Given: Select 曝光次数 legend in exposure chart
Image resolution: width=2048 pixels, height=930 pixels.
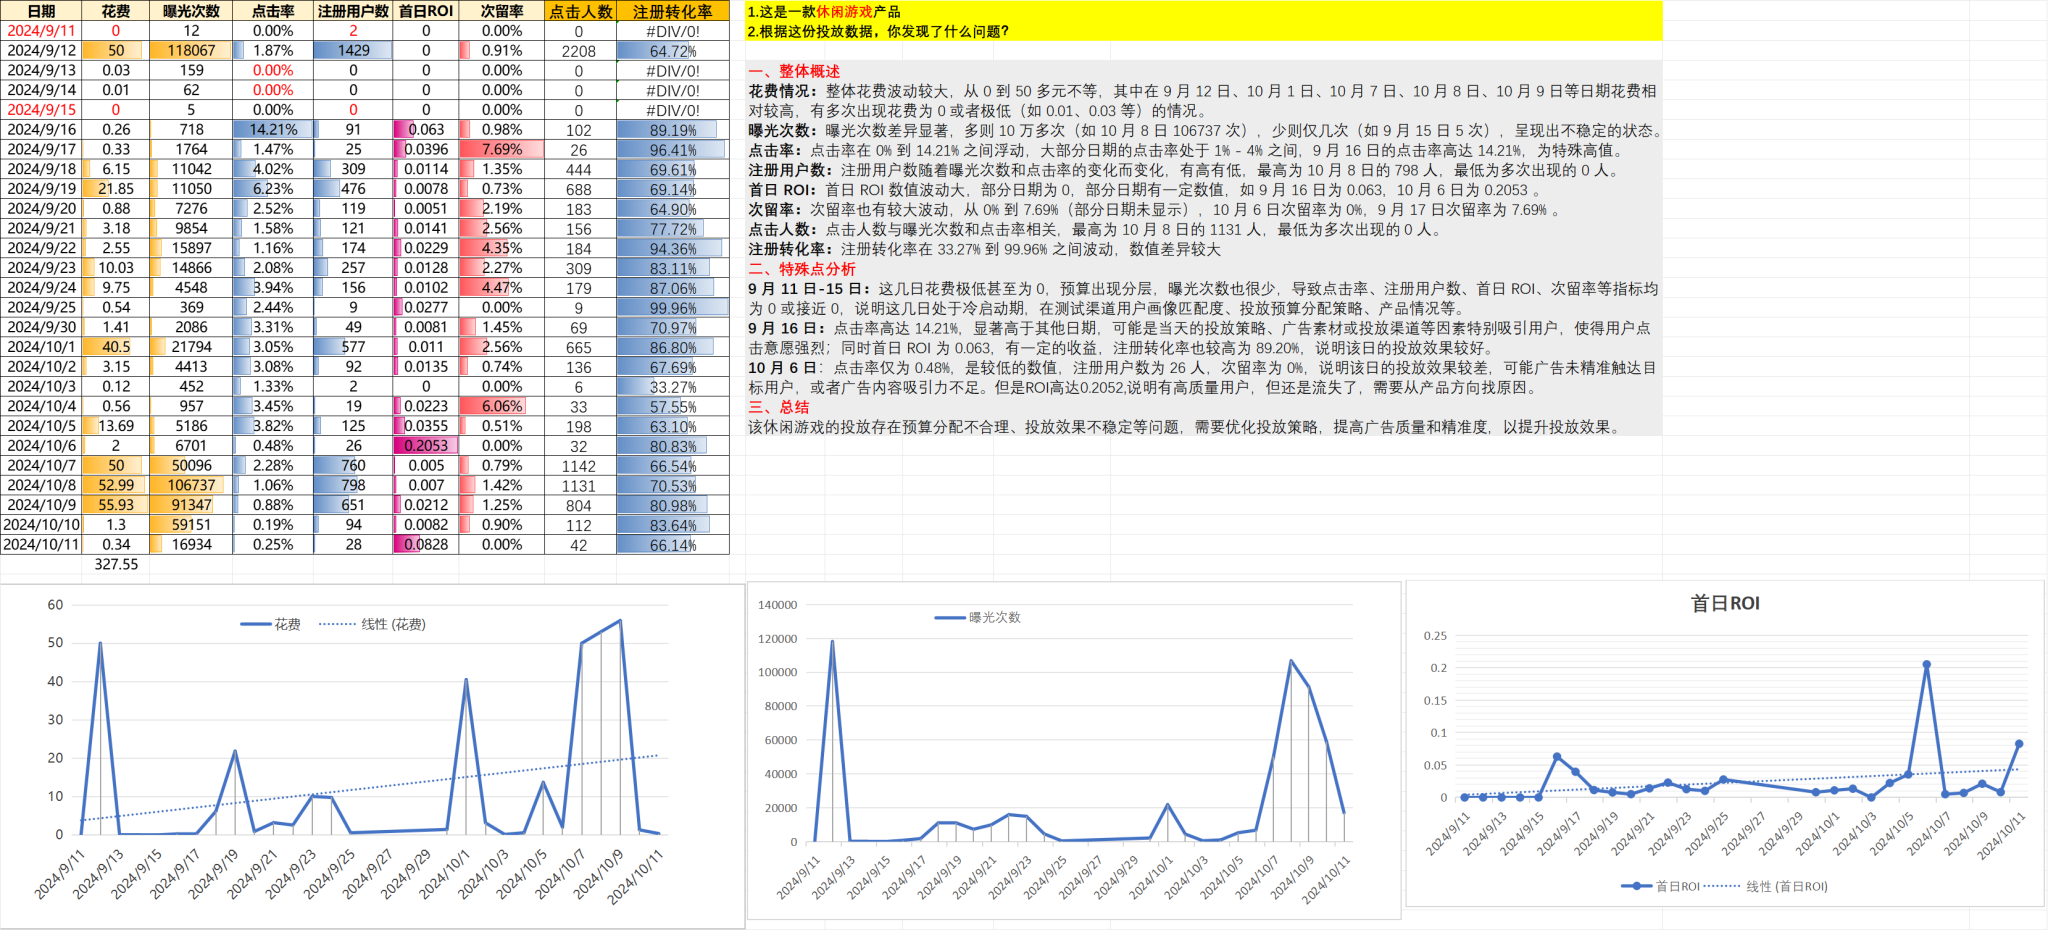Looking at the screenshot, I should tap(978, 618).
